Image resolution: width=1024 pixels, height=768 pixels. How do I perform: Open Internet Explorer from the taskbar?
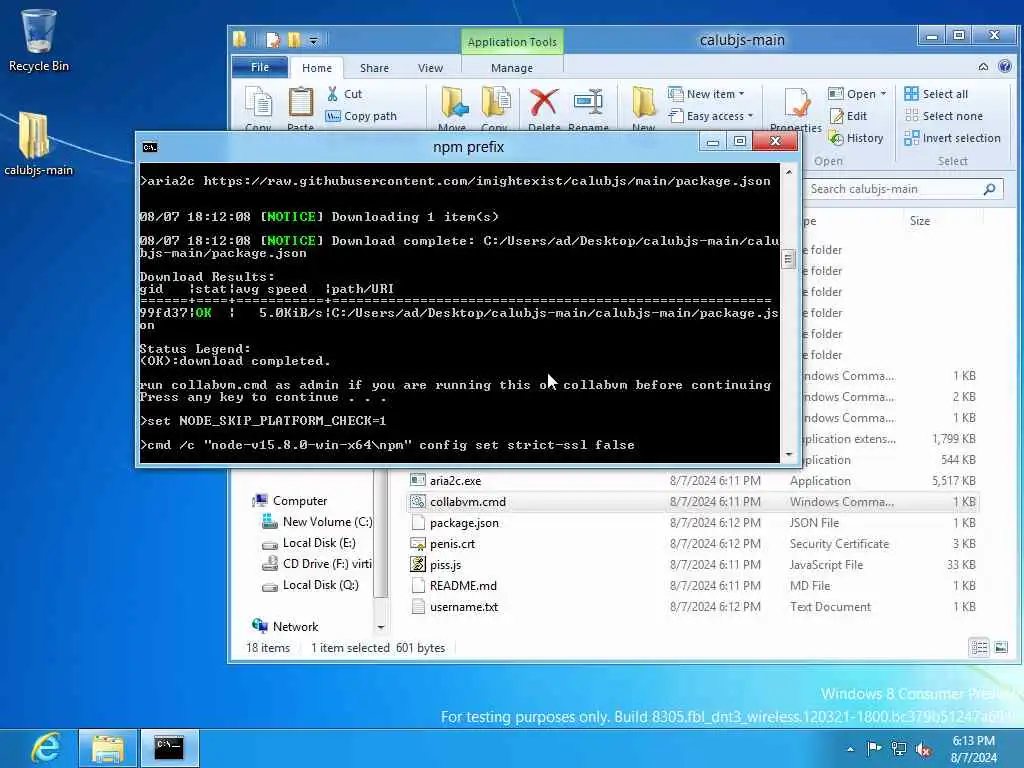click(45, 748)
